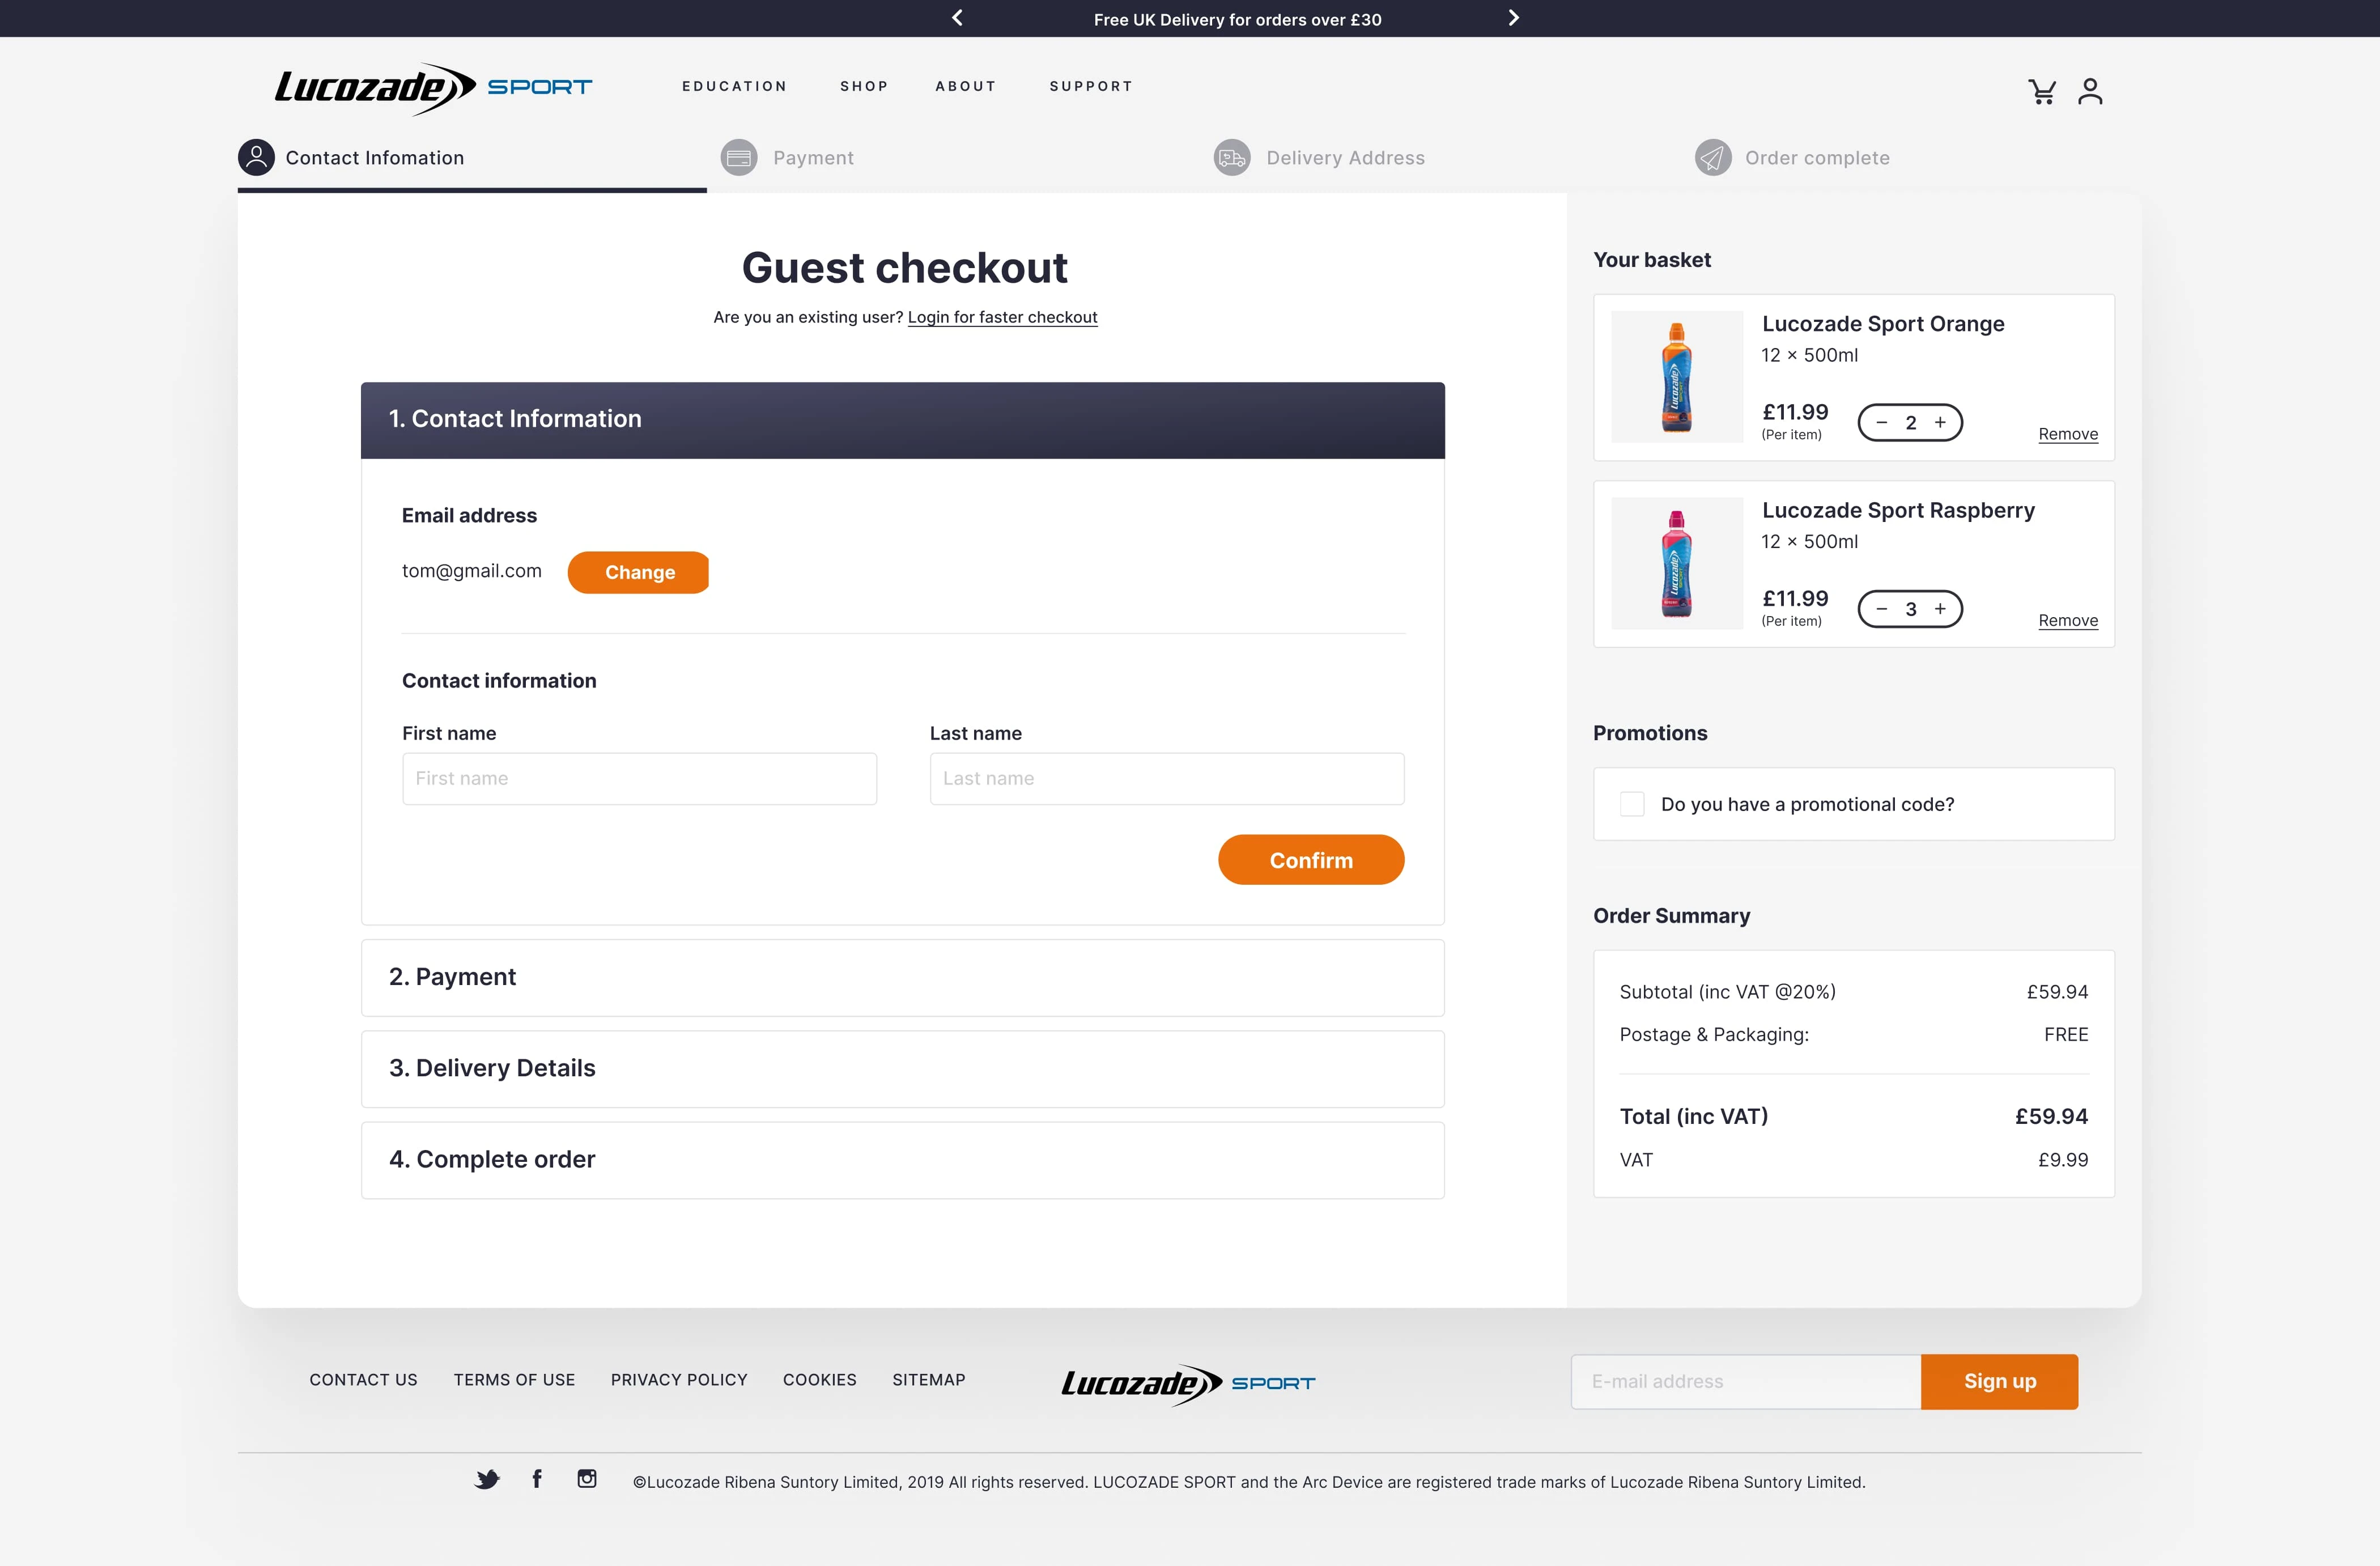Expand the 3. Delivery Details section
The width and height of the screenshot is (2380, 1566).
902,1068
